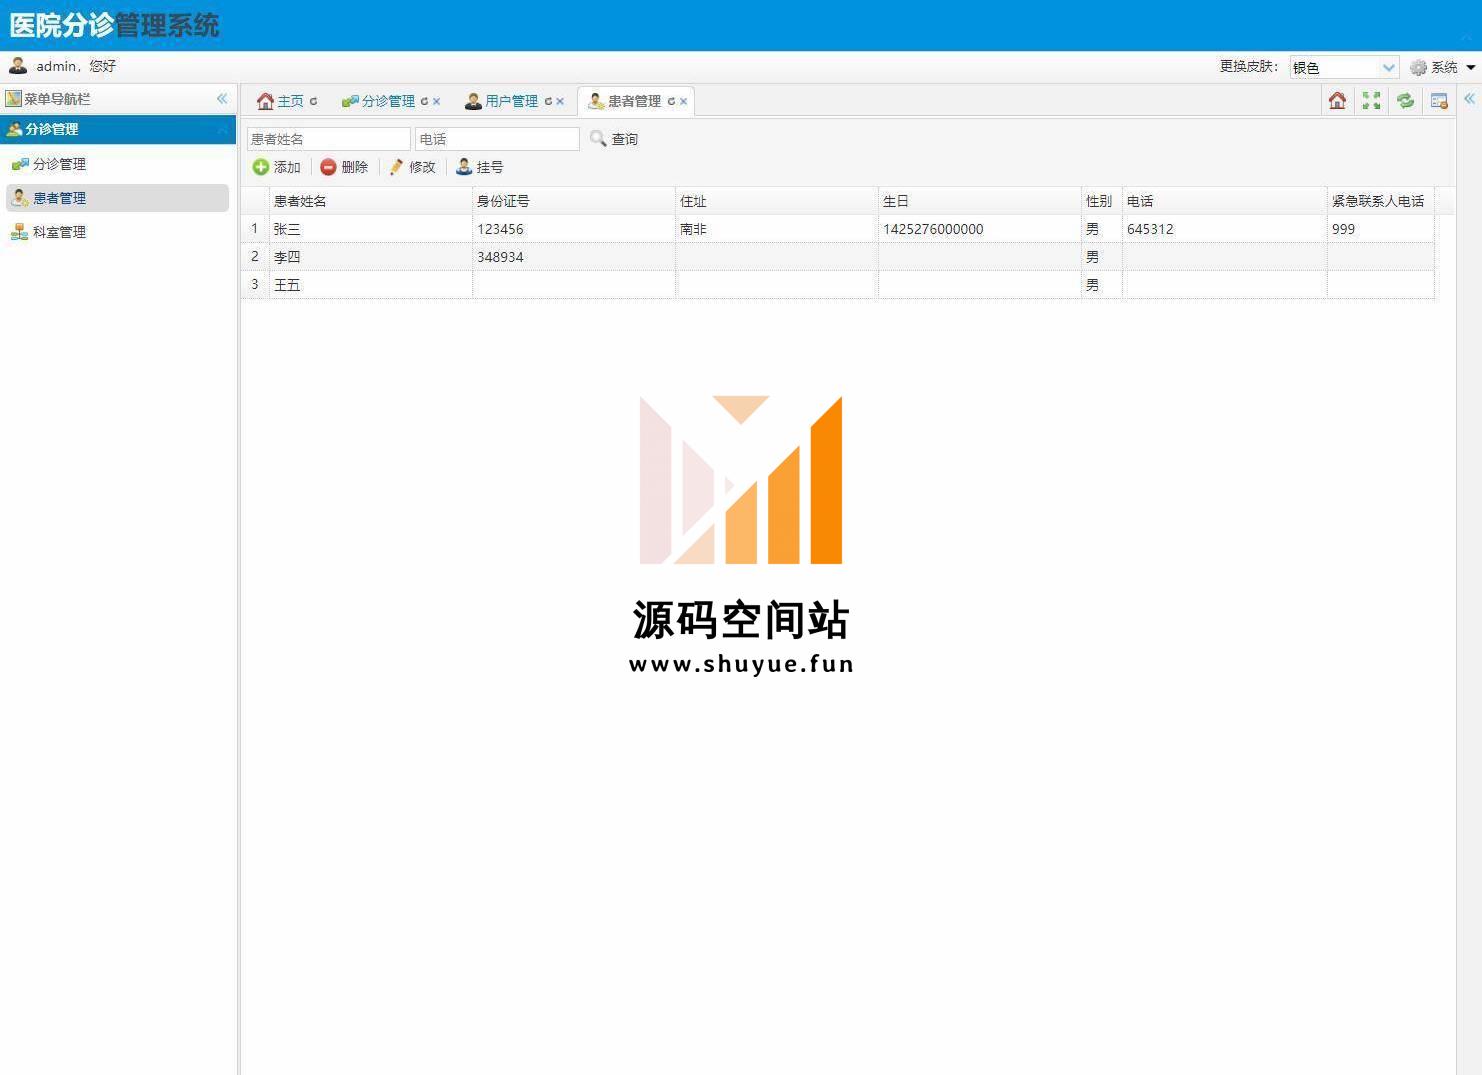Click the address cell 南非
Image resolution: width=1482 pixels, height=1075 pixels.
777,229
